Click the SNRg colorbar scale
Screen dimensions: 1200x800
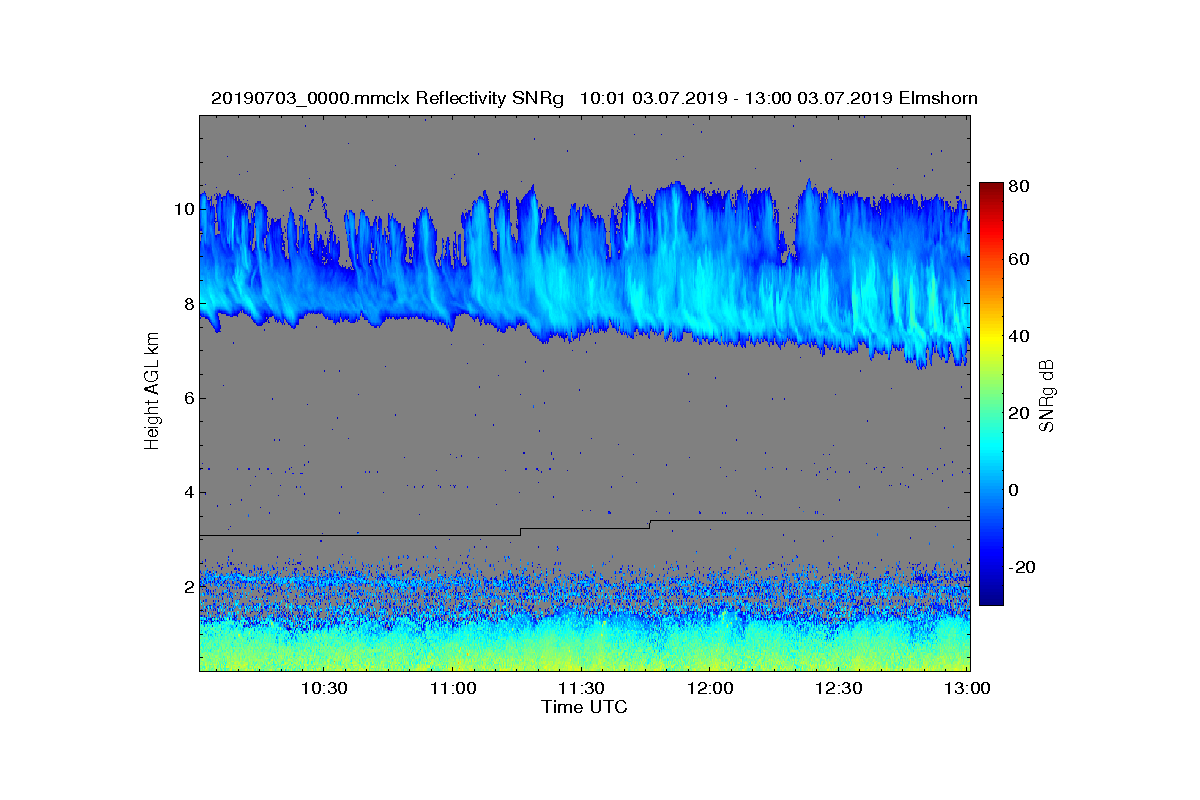click(990, 393)
